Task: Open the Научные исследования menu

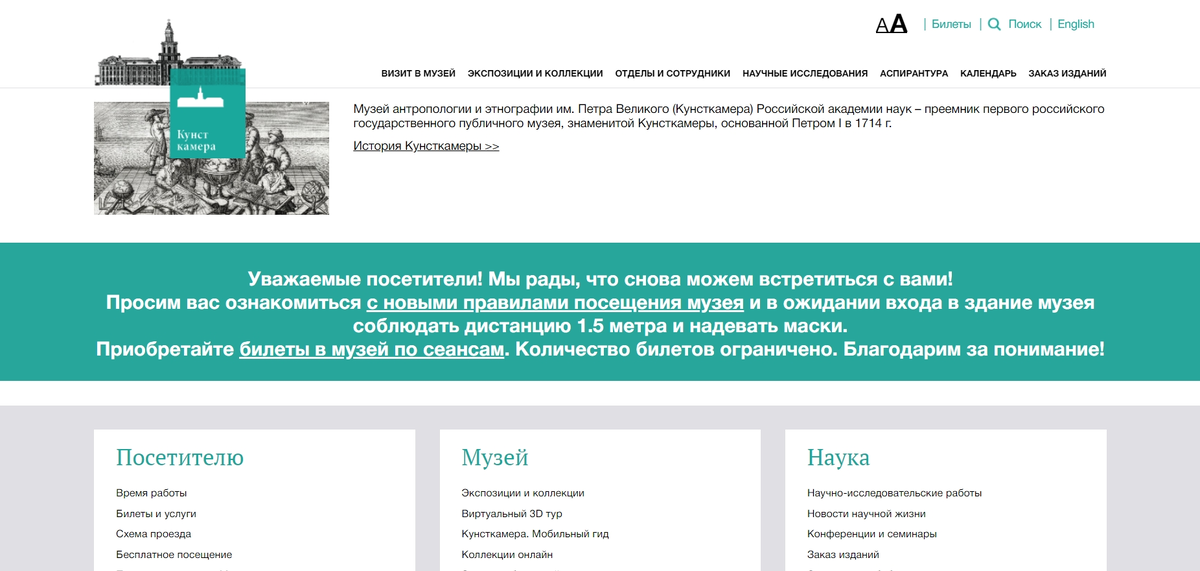Action: pos(805,73)
